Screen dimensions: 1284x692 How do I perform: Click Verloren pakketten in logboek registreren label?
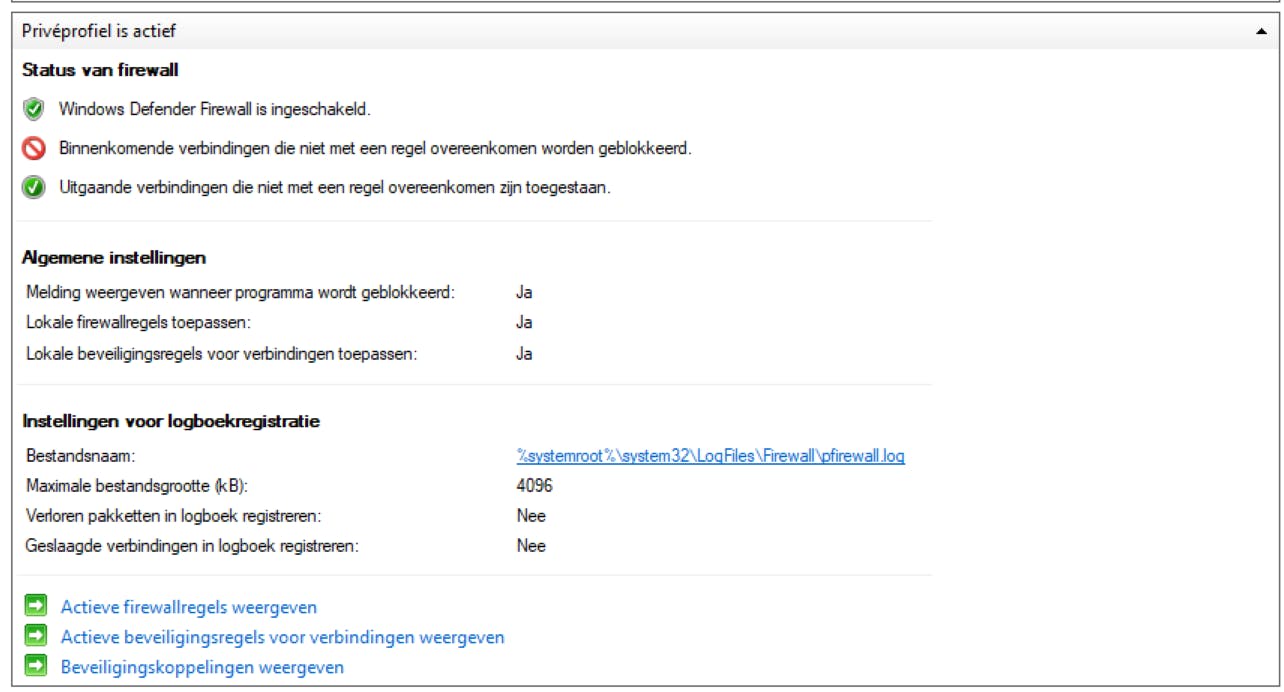click(x=174, y=516)
